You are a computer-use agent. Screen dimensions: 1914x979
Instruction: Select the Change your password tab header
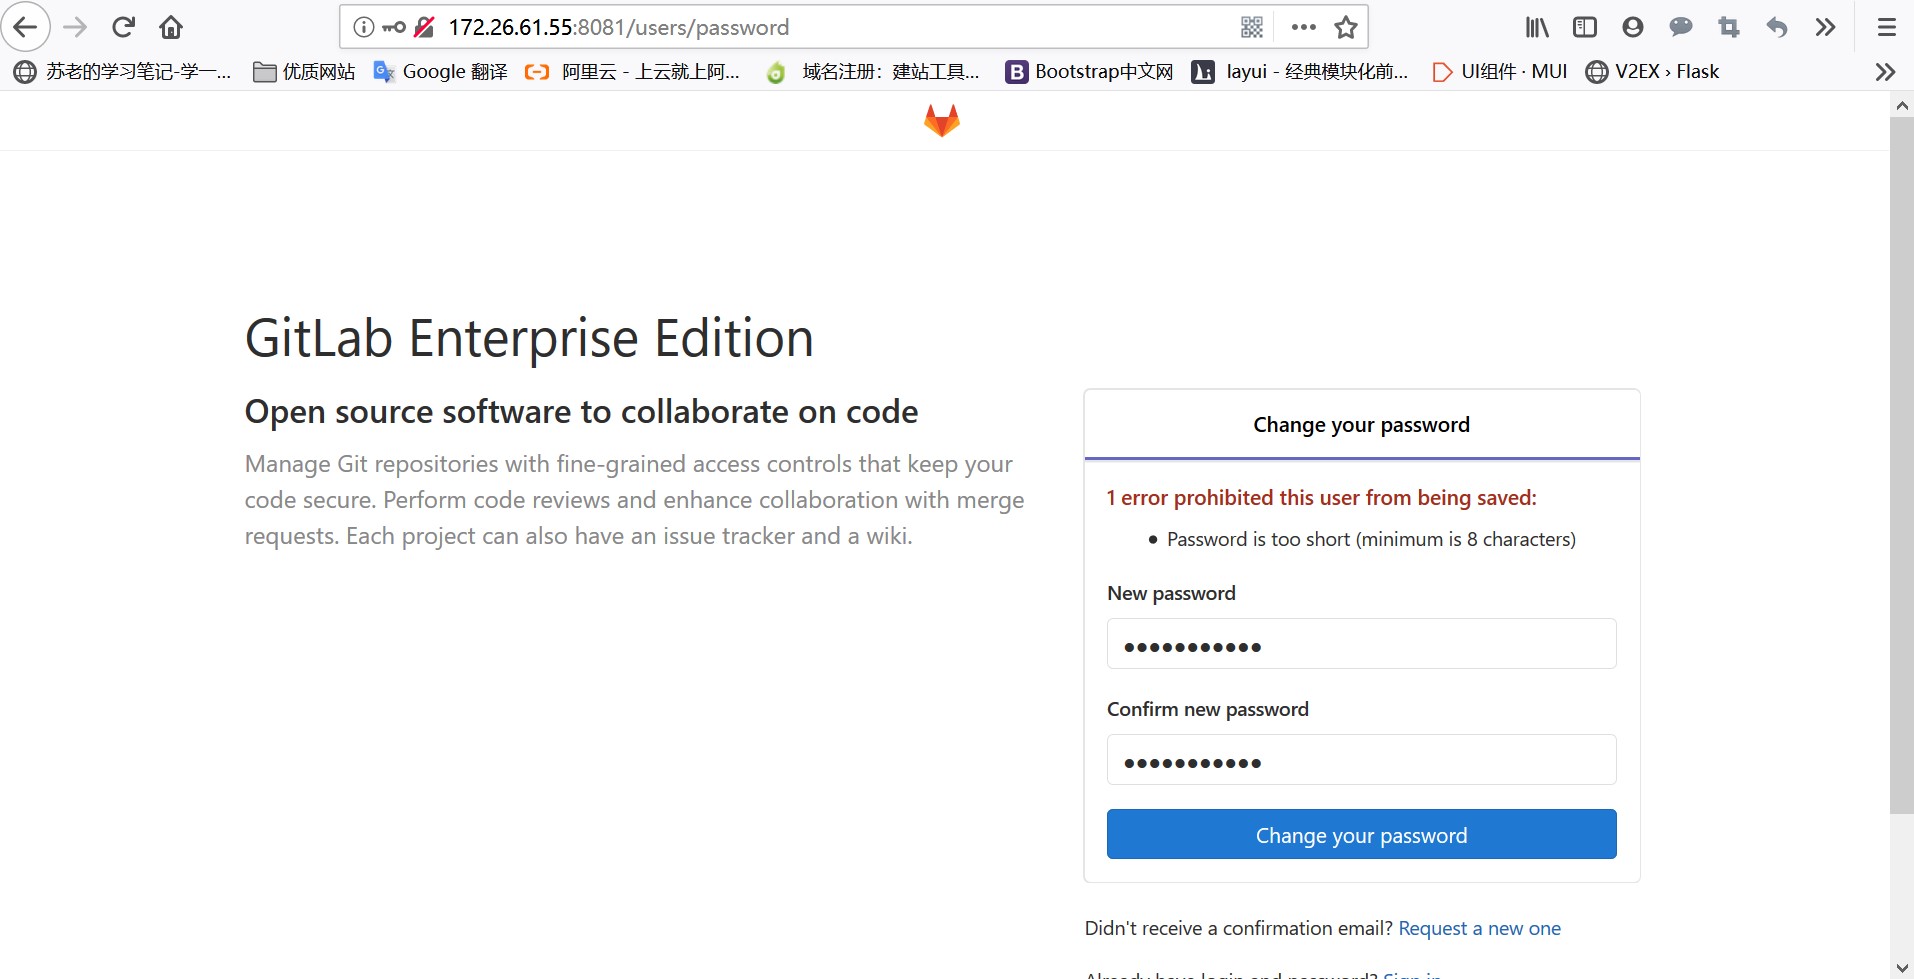(x=1361, y=425)
